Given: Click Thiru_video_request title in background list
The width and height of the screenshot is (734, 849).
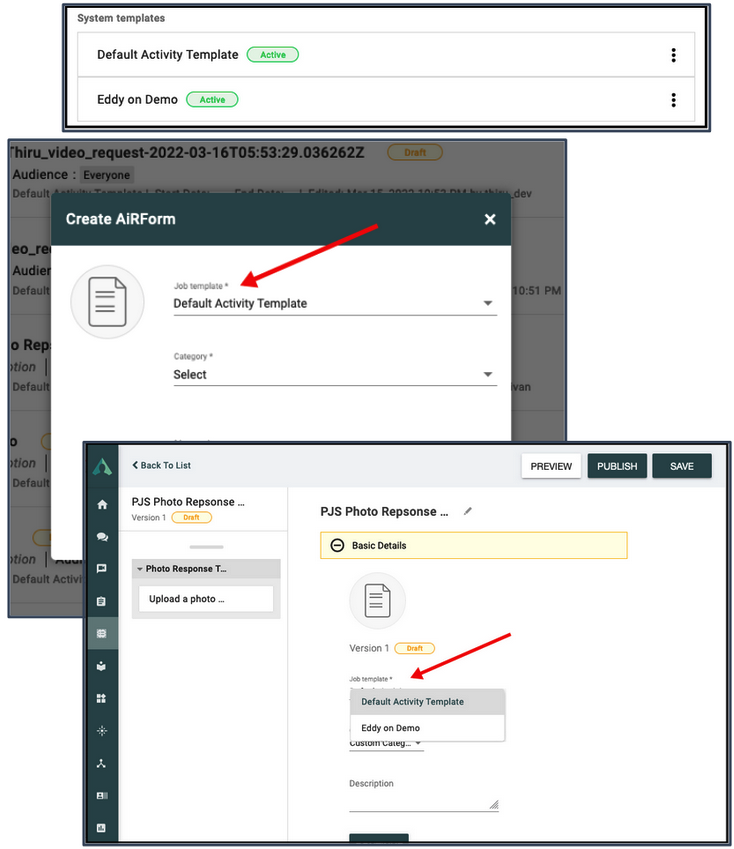Looking at the screenshot, I should coord(187,153).
